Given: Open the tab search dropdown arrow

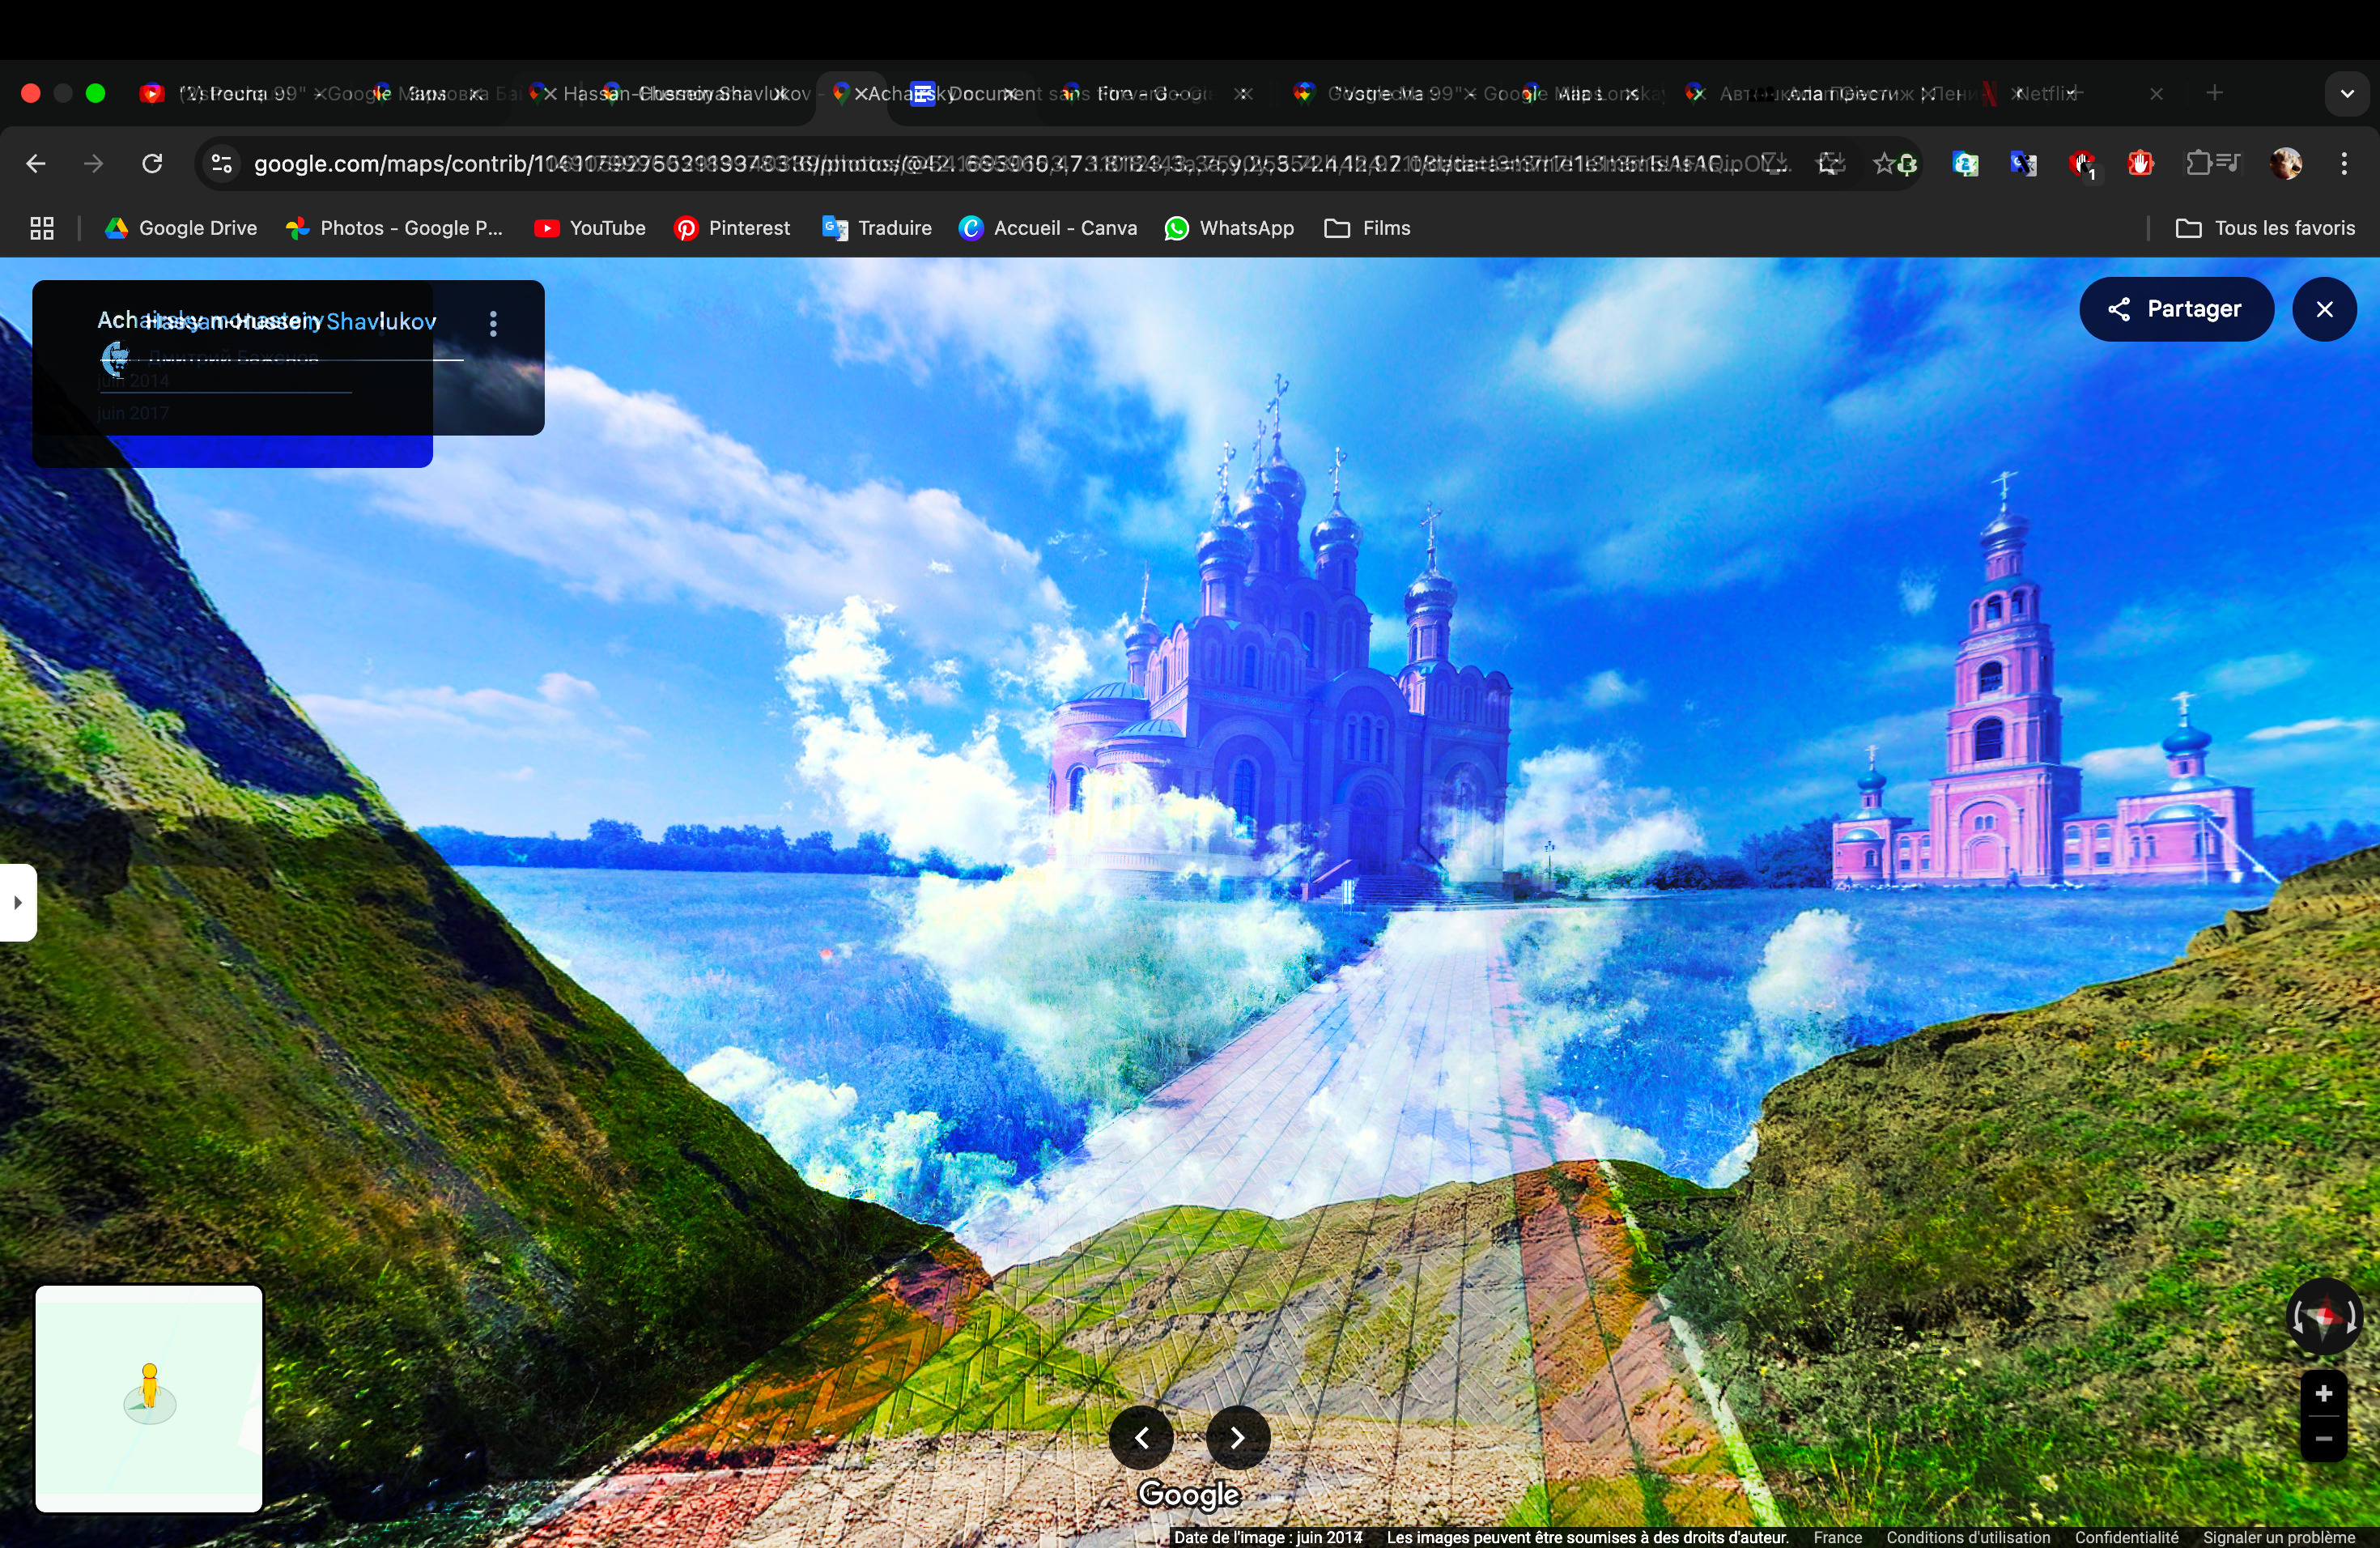Looking at the screenshot, I should pos(2346,94).
